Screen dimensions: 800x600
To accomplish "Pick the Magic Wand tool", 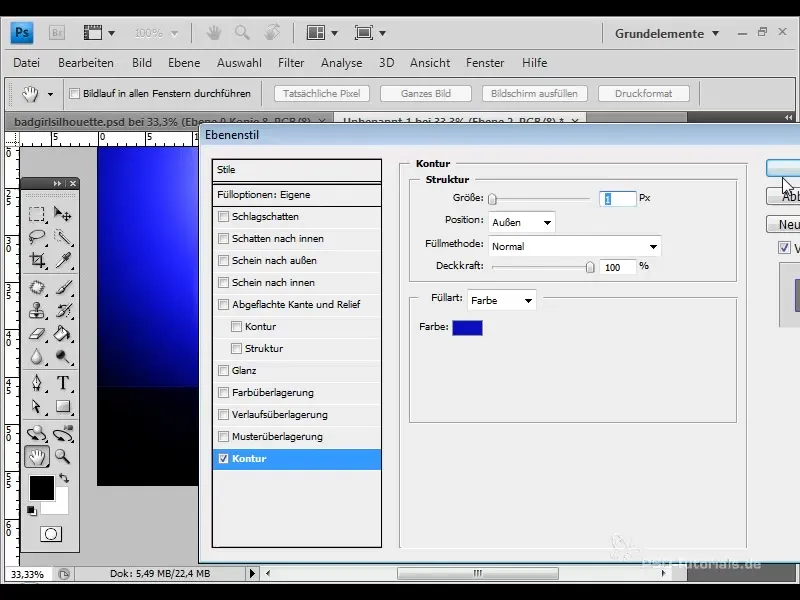I will [63, 237].
